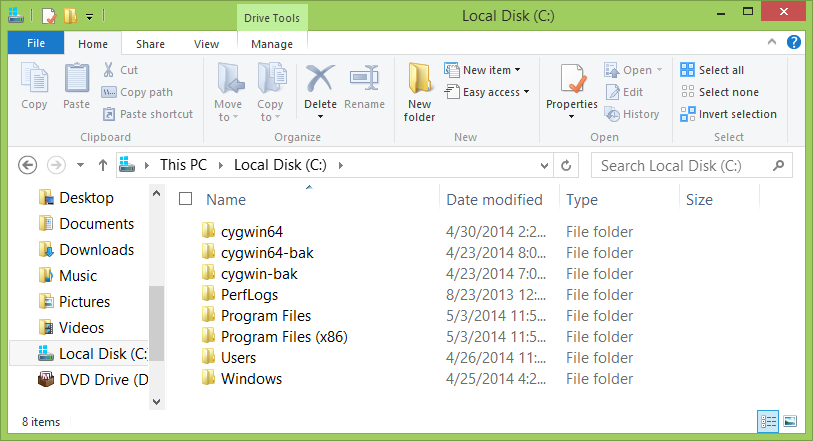The height and width of the screenshot is (441, 813).
Task: Click Edit in Open group
Action: [625, 92]
